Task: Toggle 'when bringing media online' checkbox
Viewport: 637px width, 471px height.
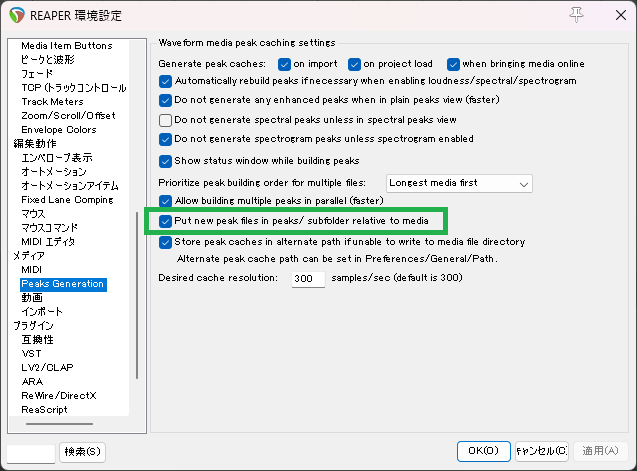Action: (x=453, y=64)
